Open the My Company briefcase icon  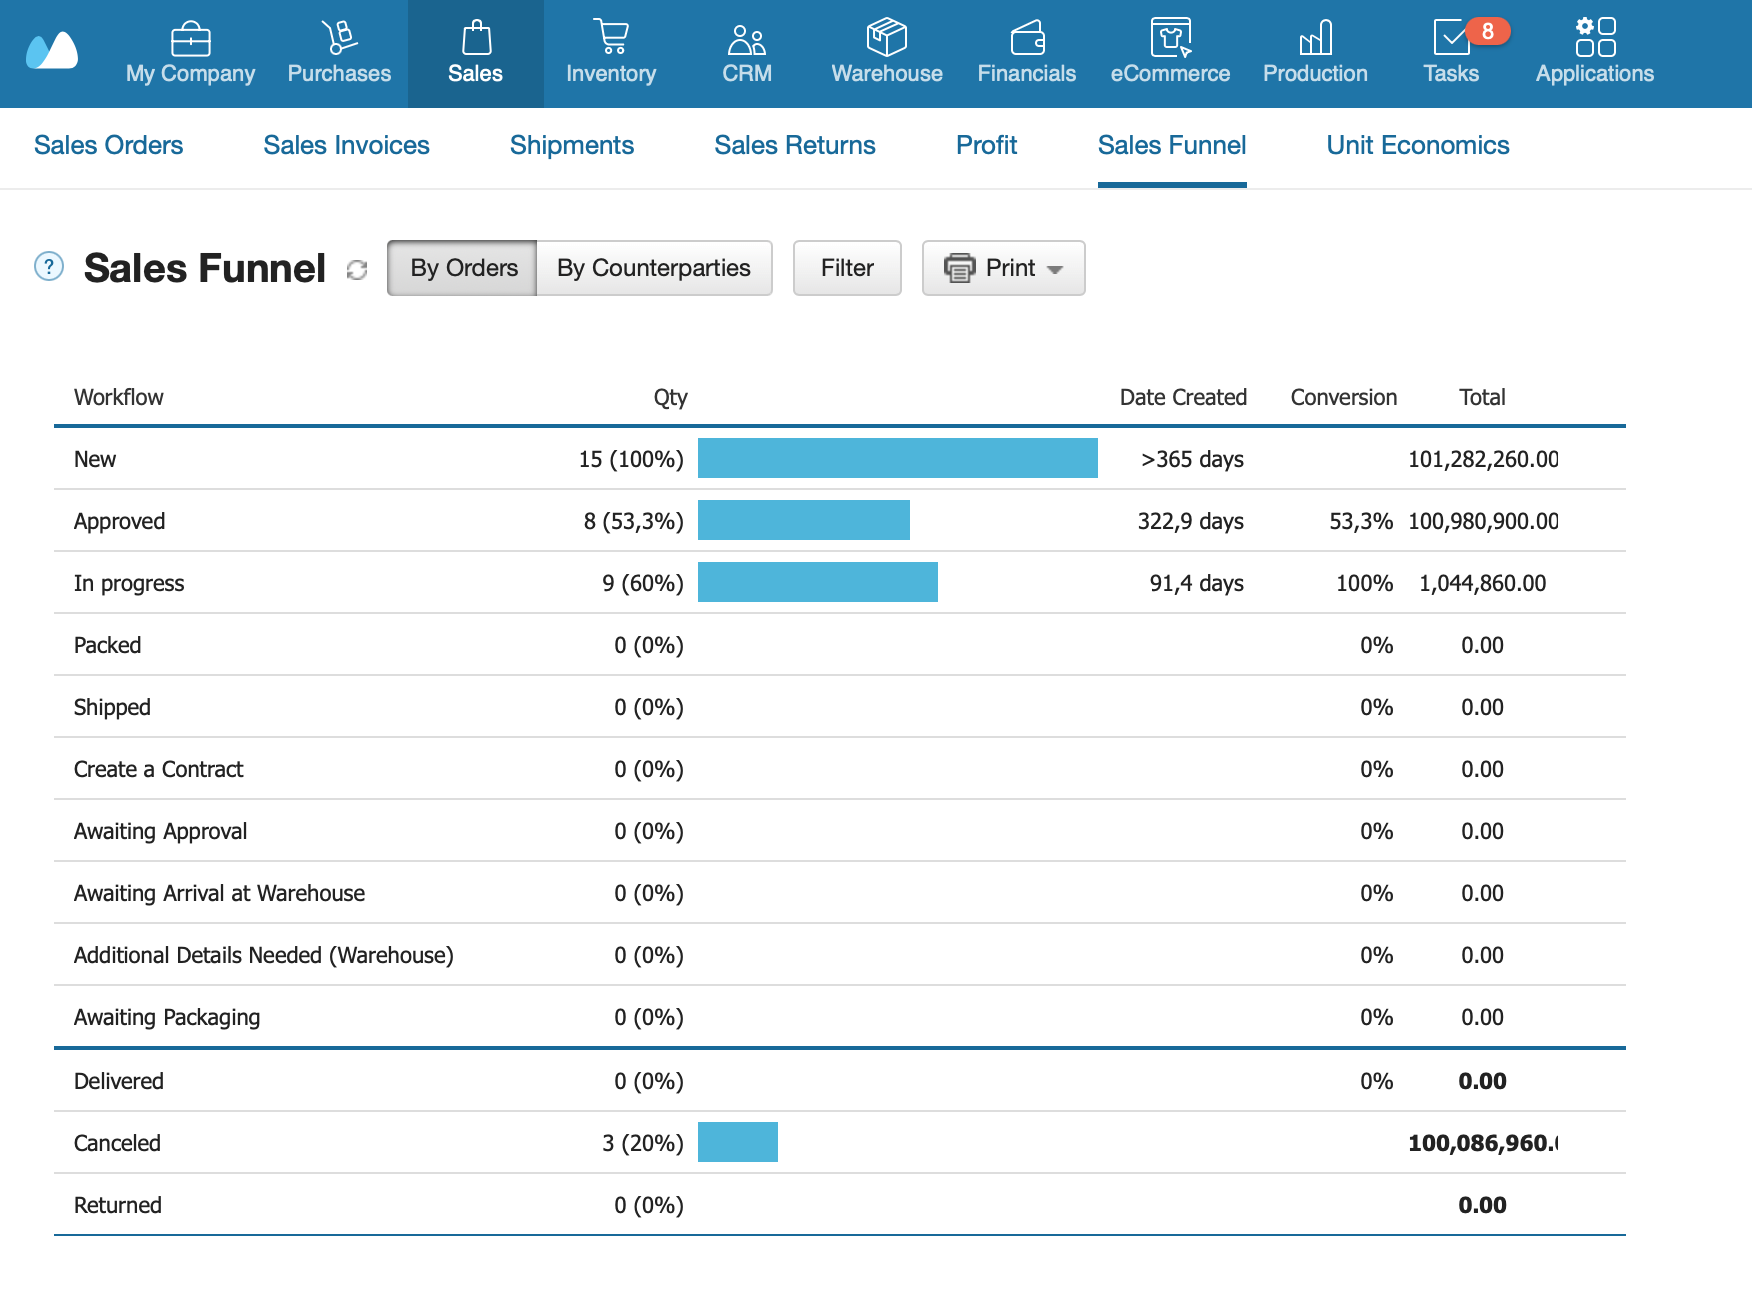coord(190,39)
